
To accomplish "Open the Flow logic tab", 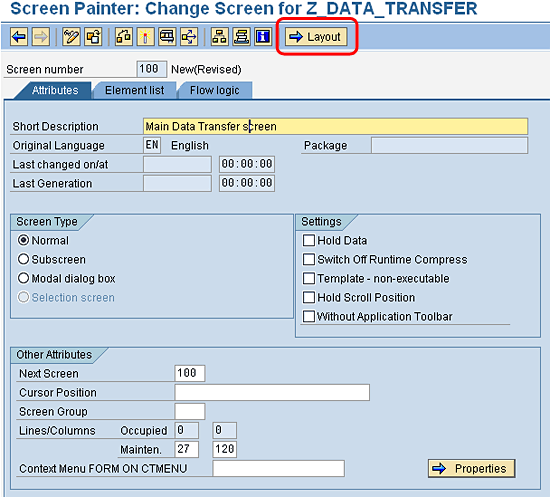I will tap(215, 90).
